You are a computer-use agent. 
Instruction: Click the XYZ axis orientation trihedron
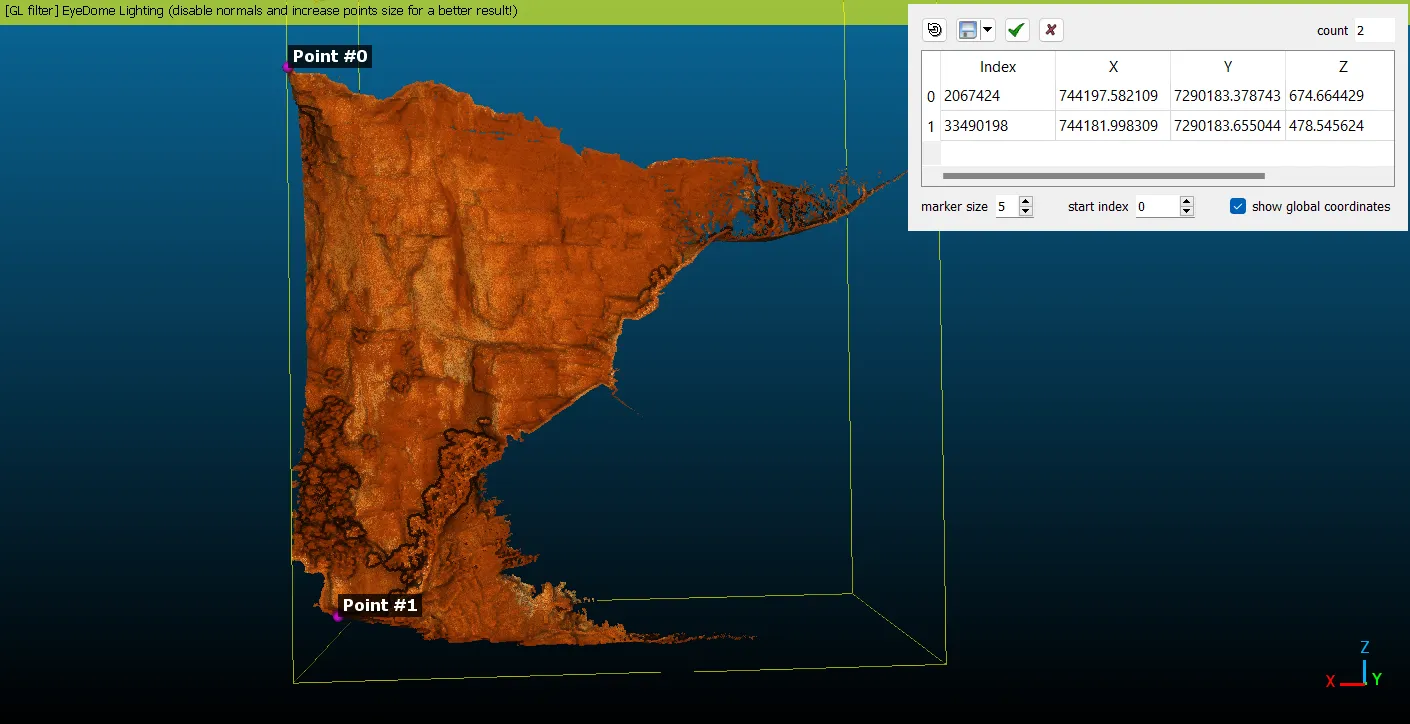click(1359, 668)
